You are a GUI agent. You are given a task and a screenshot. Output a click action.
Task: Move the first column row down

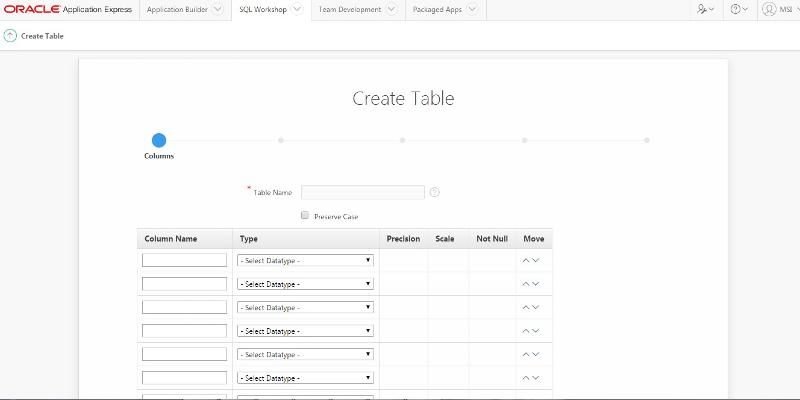[535, 260]
